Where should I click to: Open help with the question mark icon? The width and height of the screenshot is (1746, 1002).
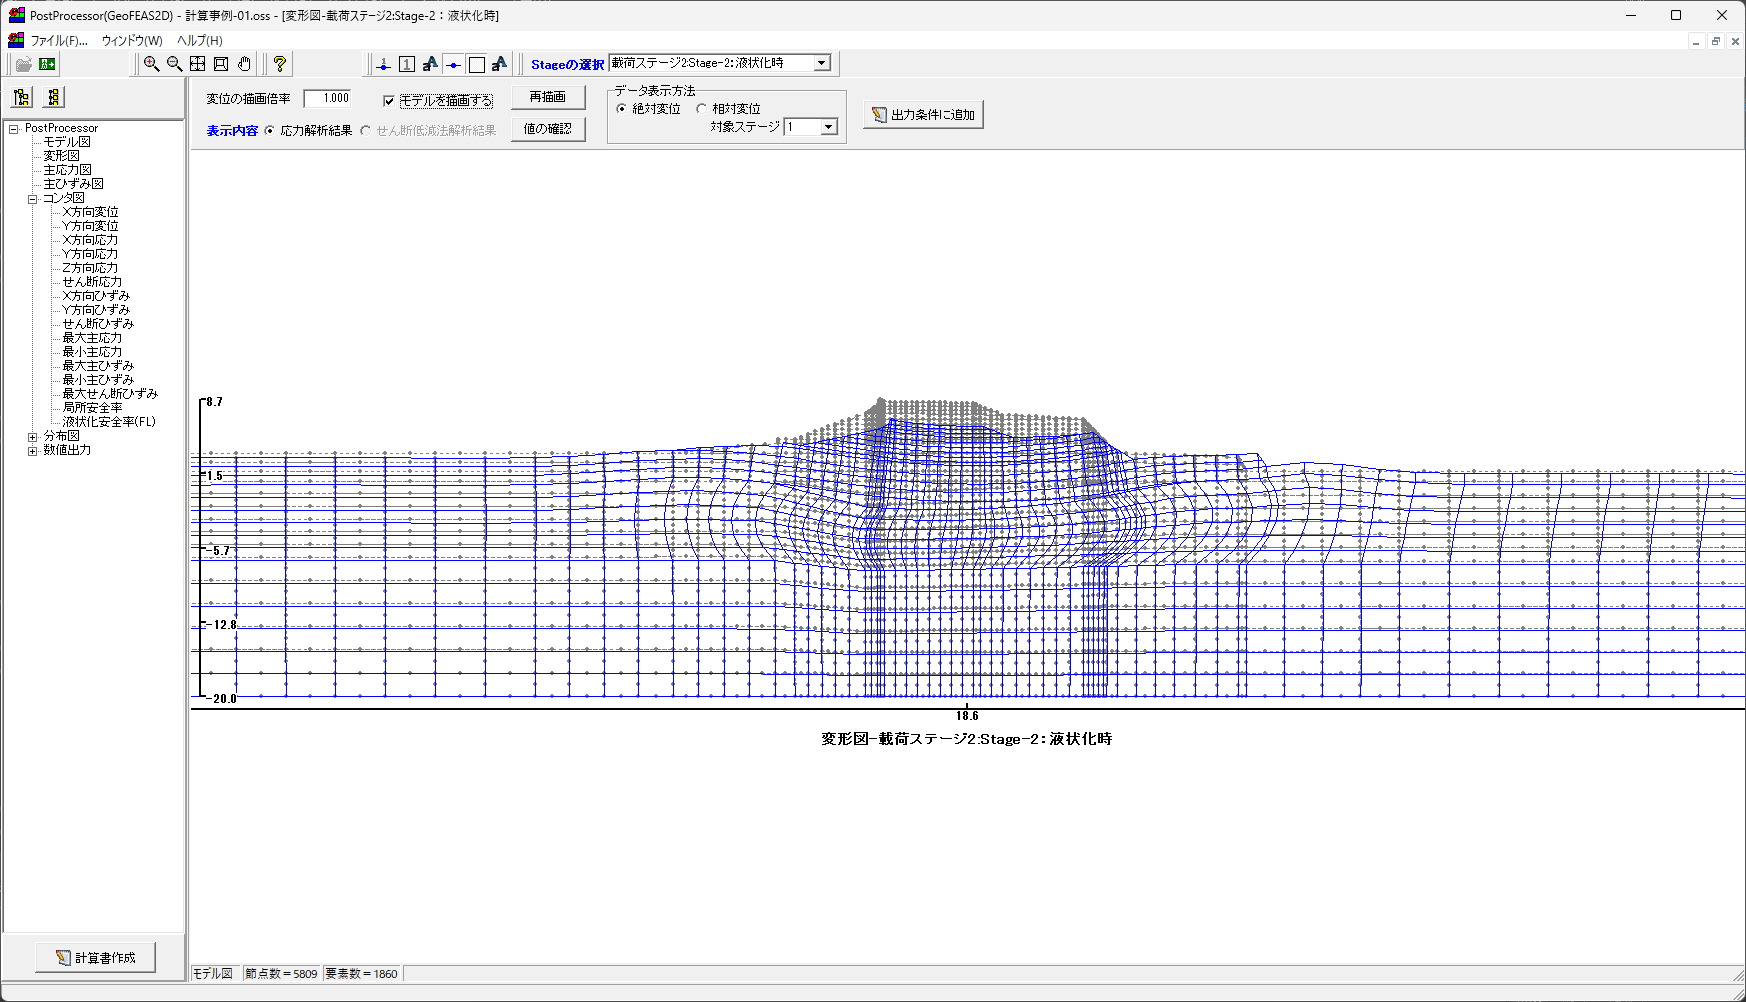tap(280, 64)
